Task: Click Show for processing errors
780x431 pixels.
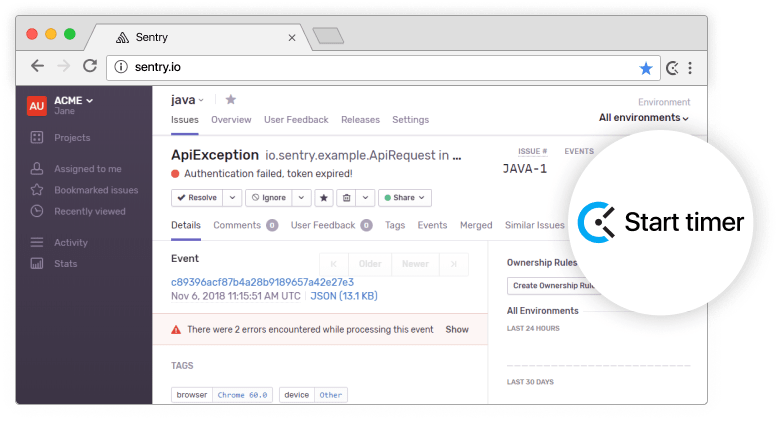Action: (457, 329)
